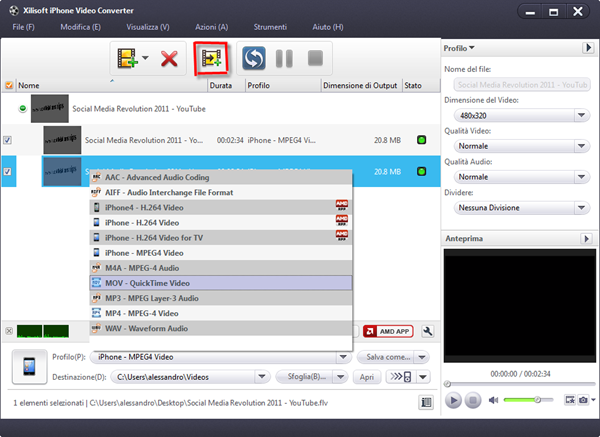The height and width of the screenshot is (437, 600).
Task: Take a snapshot with camera icon
Action: click(583, 400)
